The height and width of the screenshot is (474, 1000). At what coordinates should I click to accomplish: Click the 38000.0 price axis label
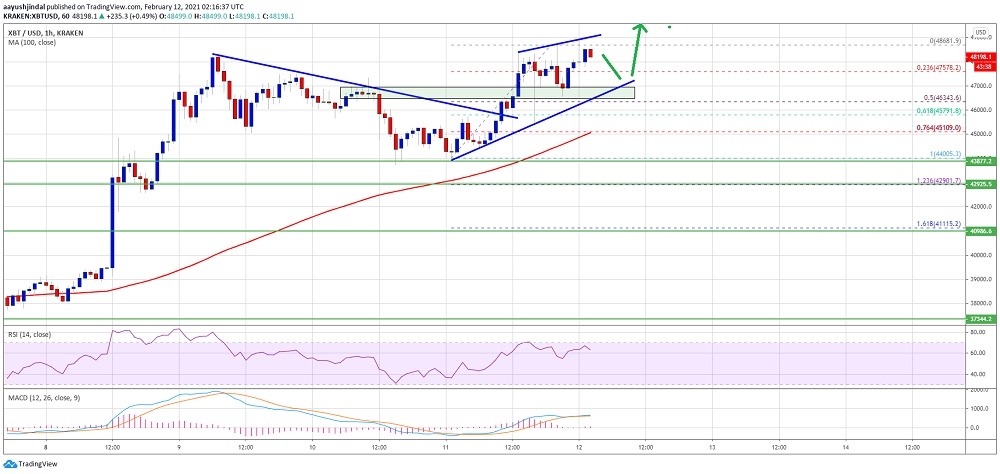click(x=981, y=303)
